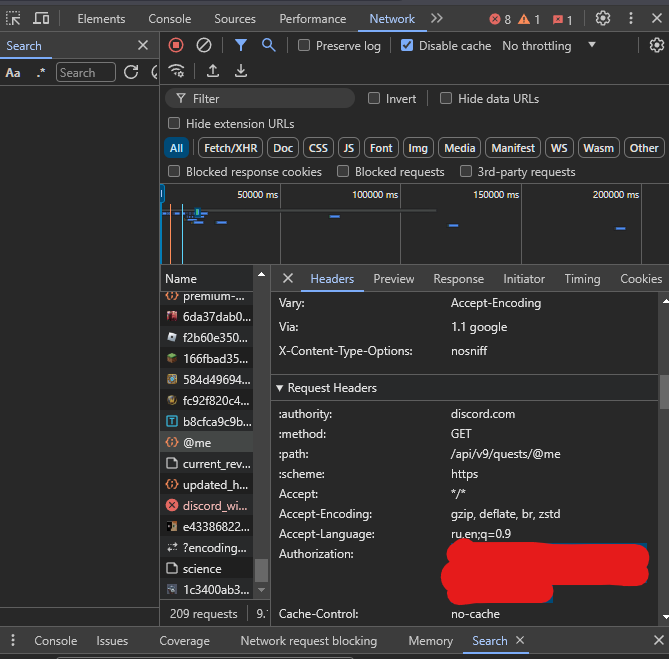
Task: Toggle match case Aa in Search
Action: coord(13,73)
